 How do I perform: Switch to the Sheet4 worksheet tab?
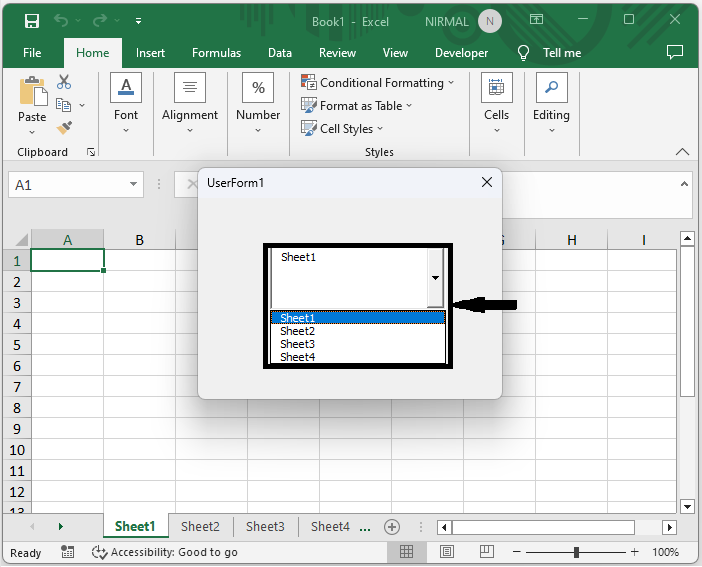point(330,526)
